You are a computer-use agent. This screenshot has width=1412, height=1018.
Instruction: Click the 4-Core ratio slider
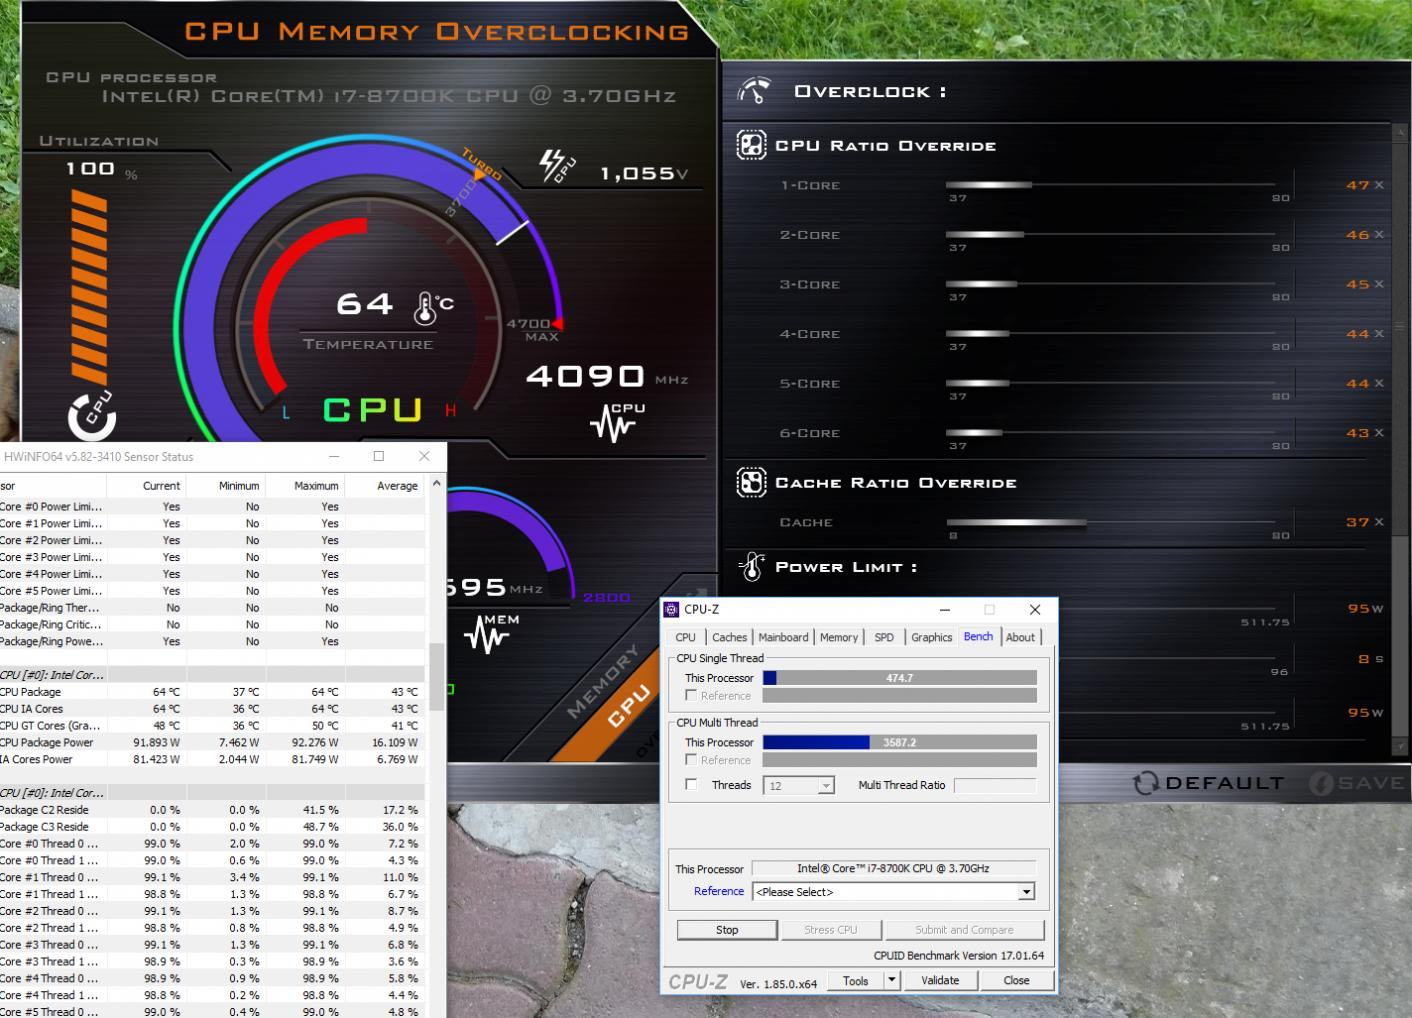pos(1110,334)
